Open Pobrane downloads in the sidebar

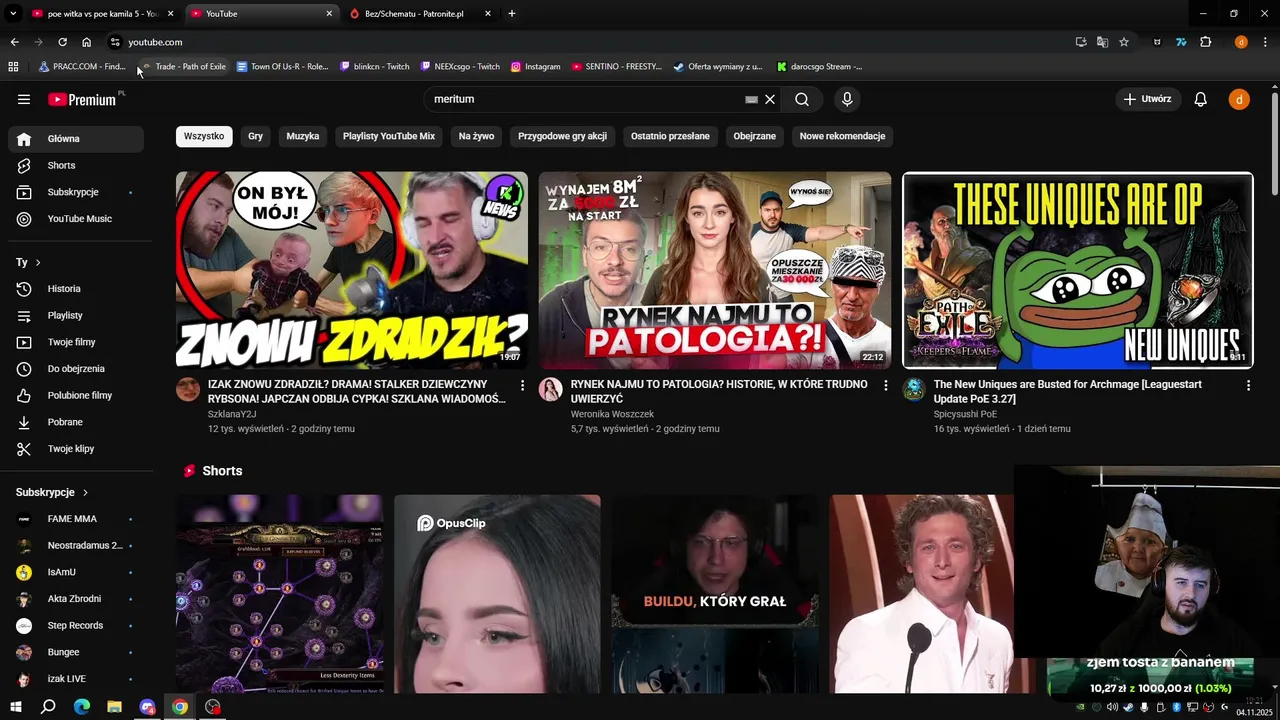click(76, 422)
